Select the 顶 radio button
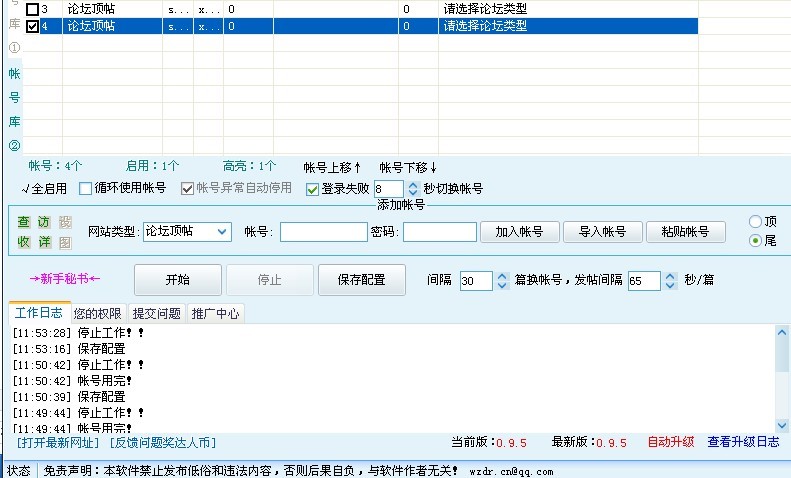 pyautogui.click(x=755, y=222)
